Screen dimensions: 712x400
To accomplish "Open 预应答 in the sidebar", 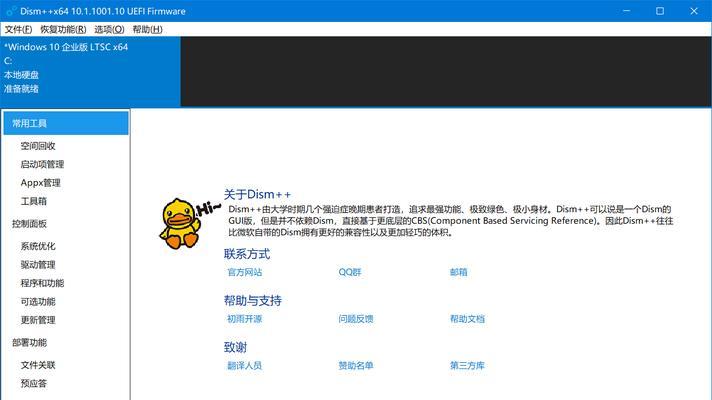I will tap(34, 384).
